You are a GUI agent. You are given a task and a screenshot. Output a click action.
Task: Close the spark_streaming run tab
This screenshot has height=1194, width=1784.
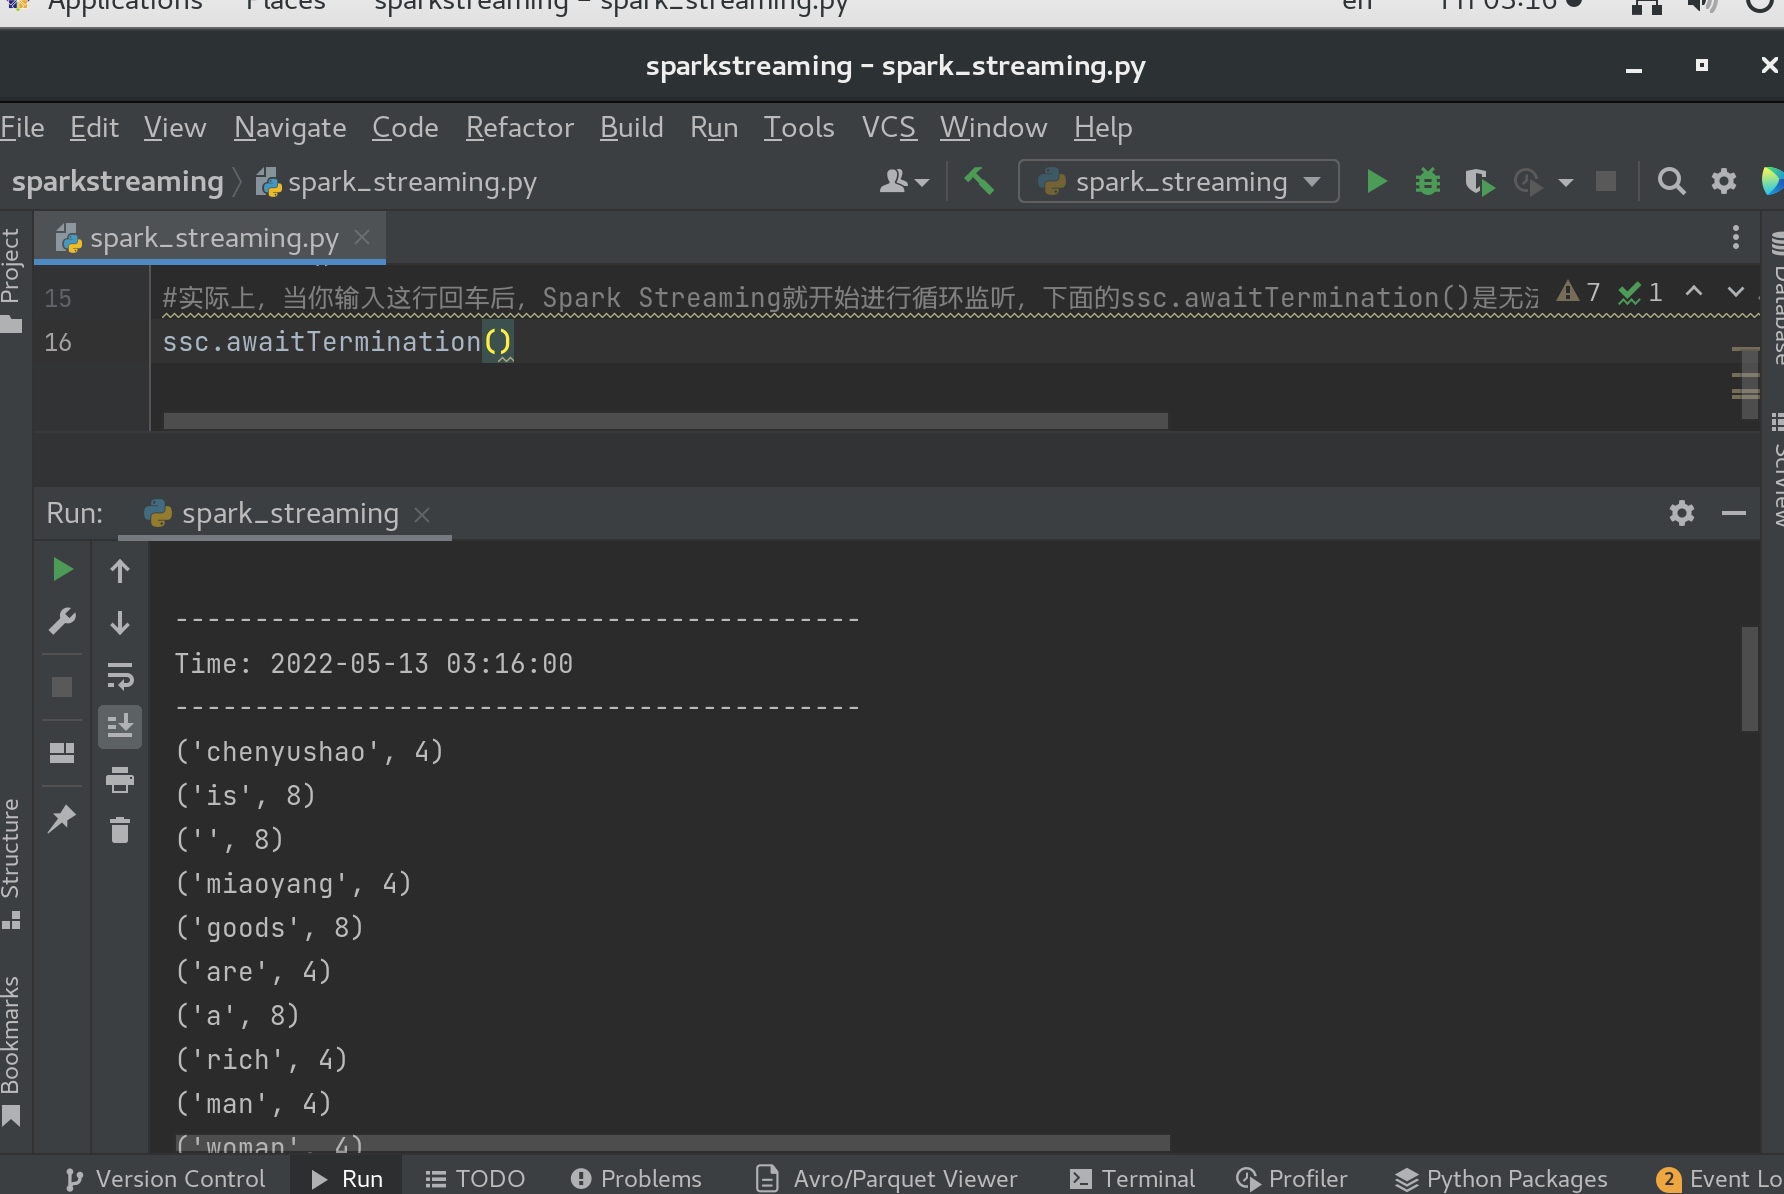point(422,514)
